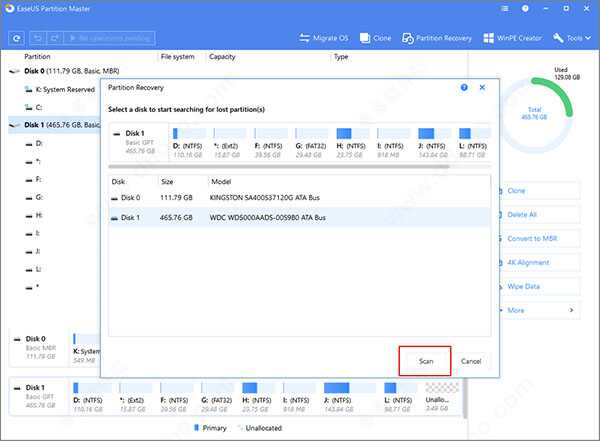This screenshot has height=441, width=600.
Task: Select D: partition in tree
Action: pyautogui.click(x=34, y=144)
